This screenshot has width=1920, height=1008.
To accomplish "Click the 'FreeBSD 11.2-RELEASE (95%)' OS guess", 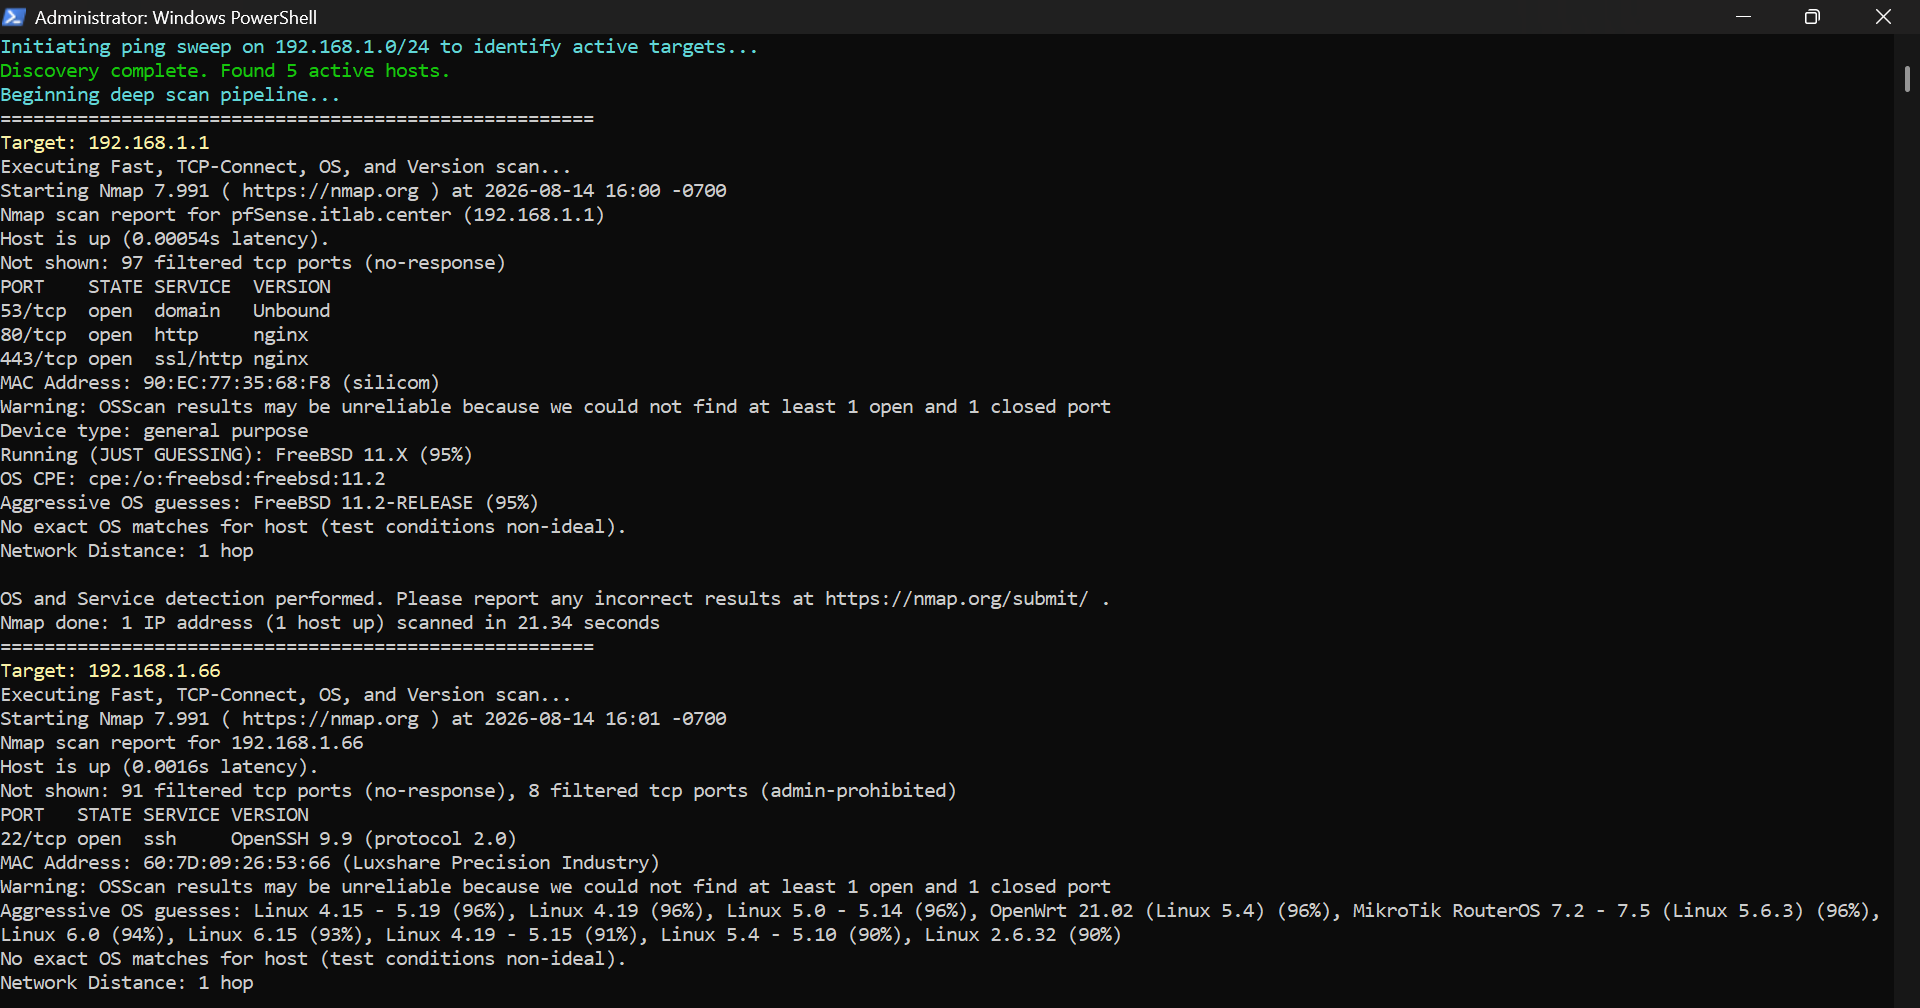I will (x=395, y=503).
